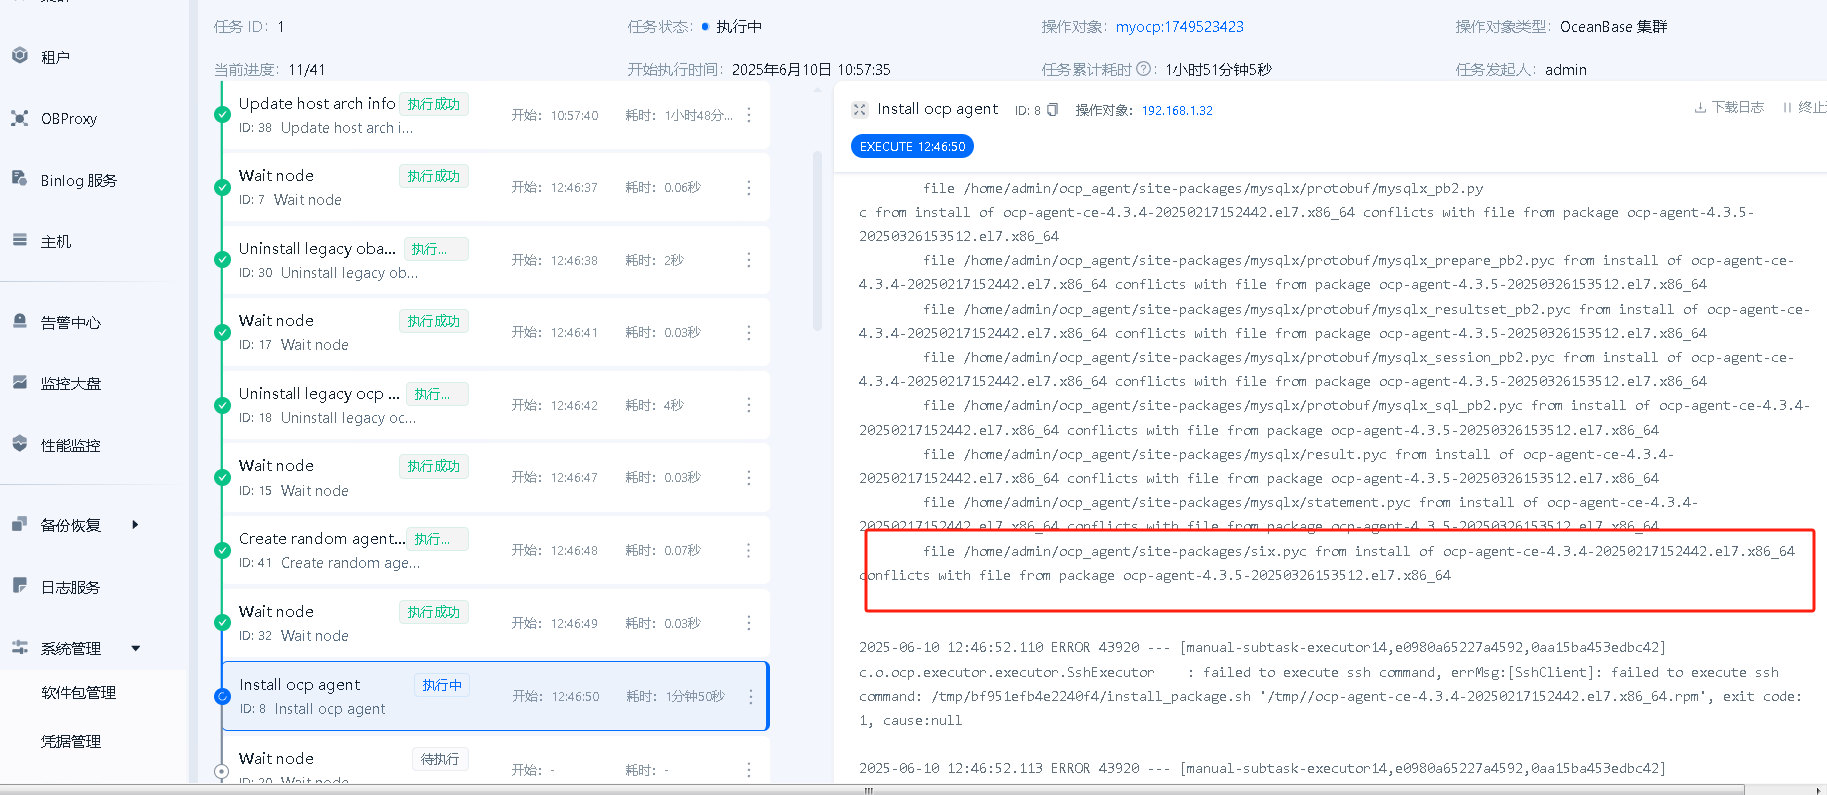Click the 待执行 status tag of the last Wait node

[x=440, y=759]
